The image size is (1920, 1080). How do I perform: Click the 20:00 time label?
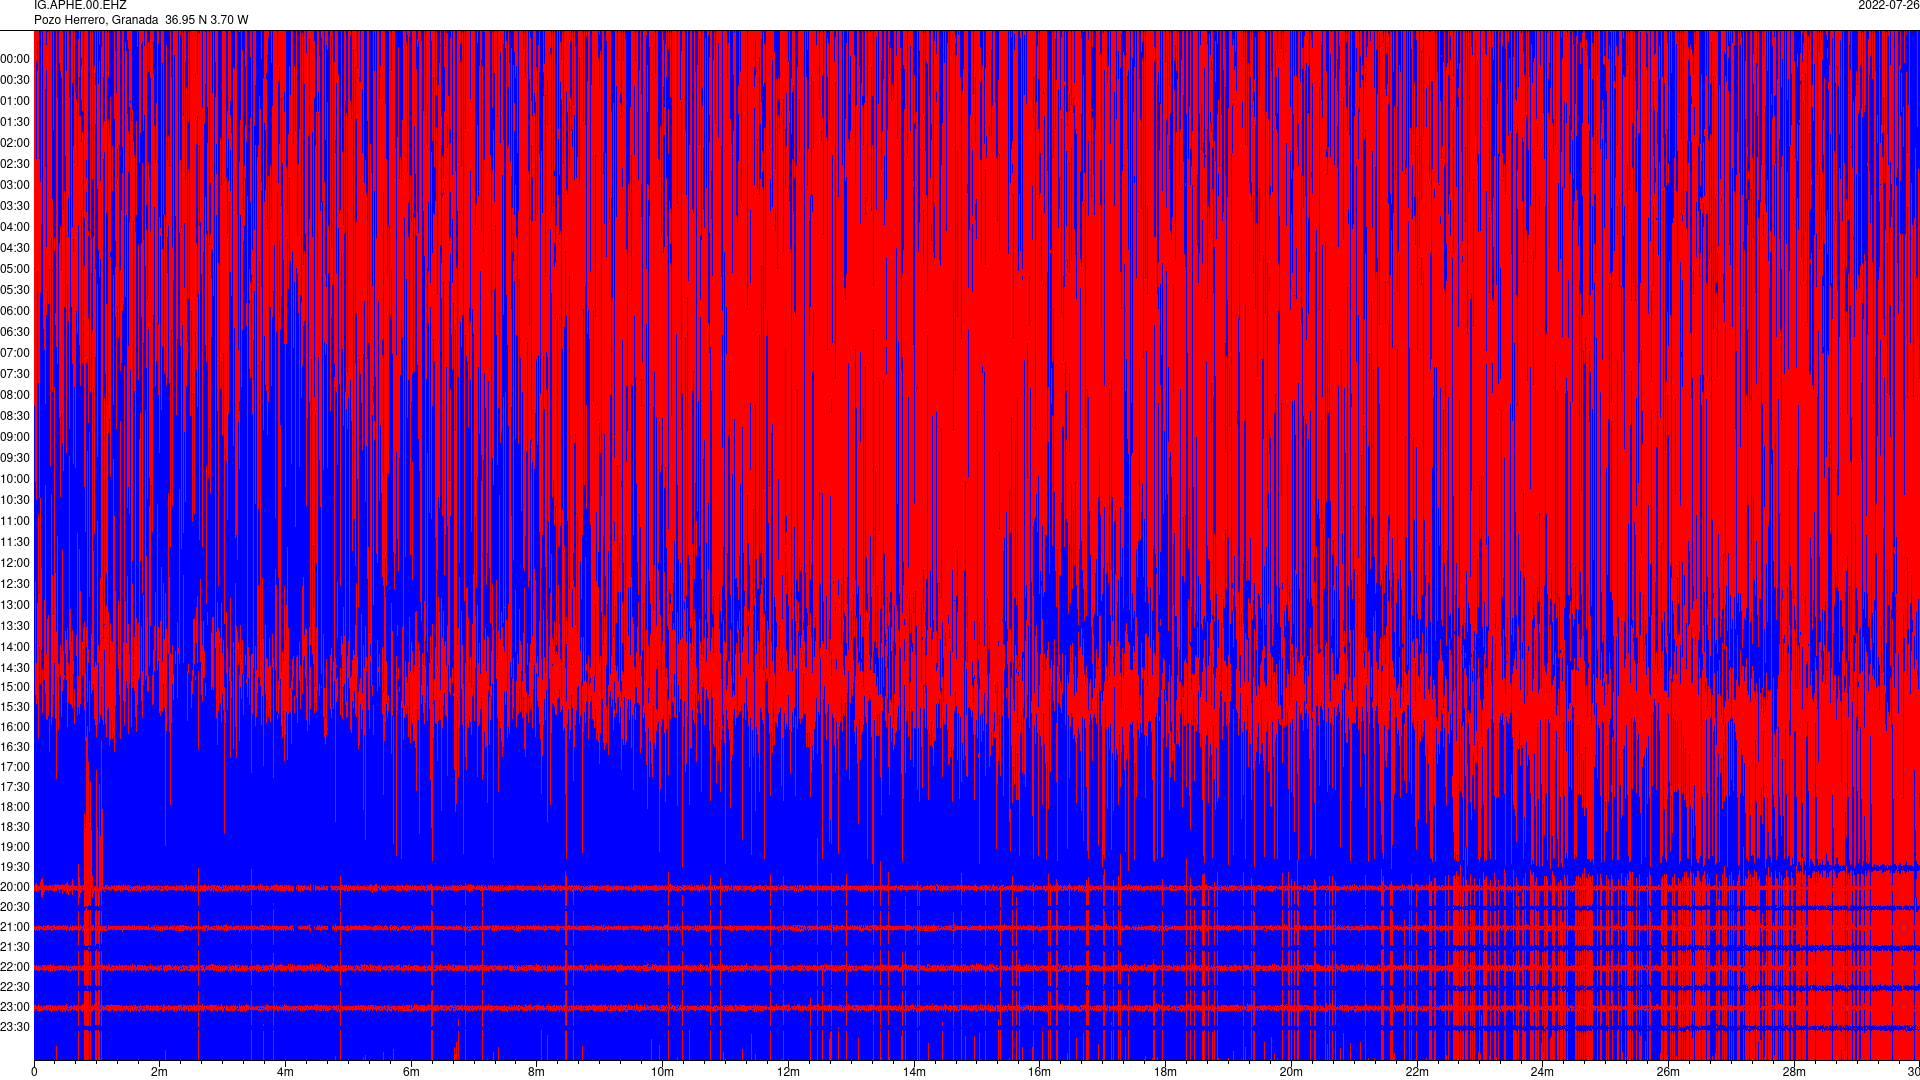15,887
